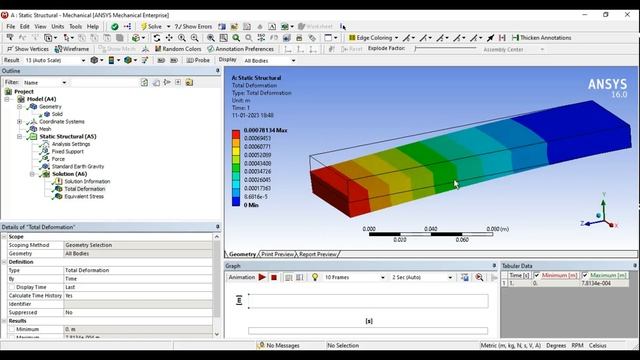Screen dimensions: 640x360
Task: Click the Rotate view icon
Action: (x=157, y=38)
